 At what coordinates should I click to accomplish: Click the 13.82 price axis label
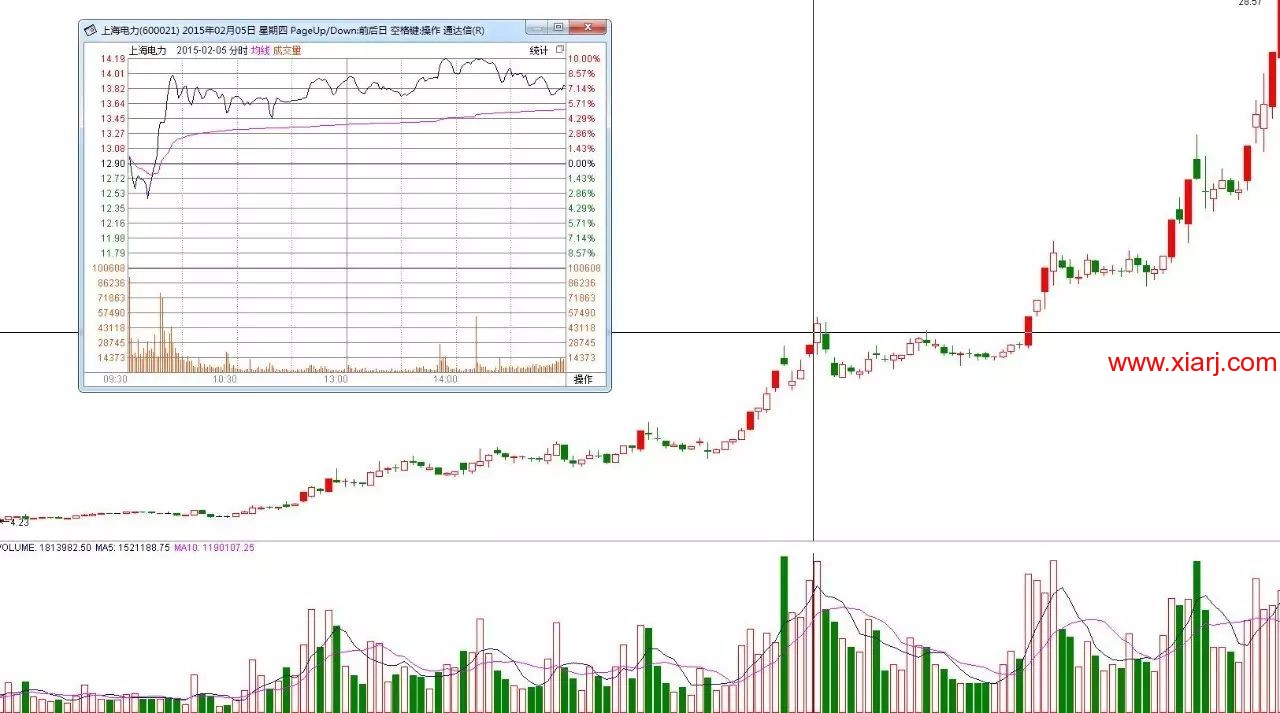[x=112, y=89]
